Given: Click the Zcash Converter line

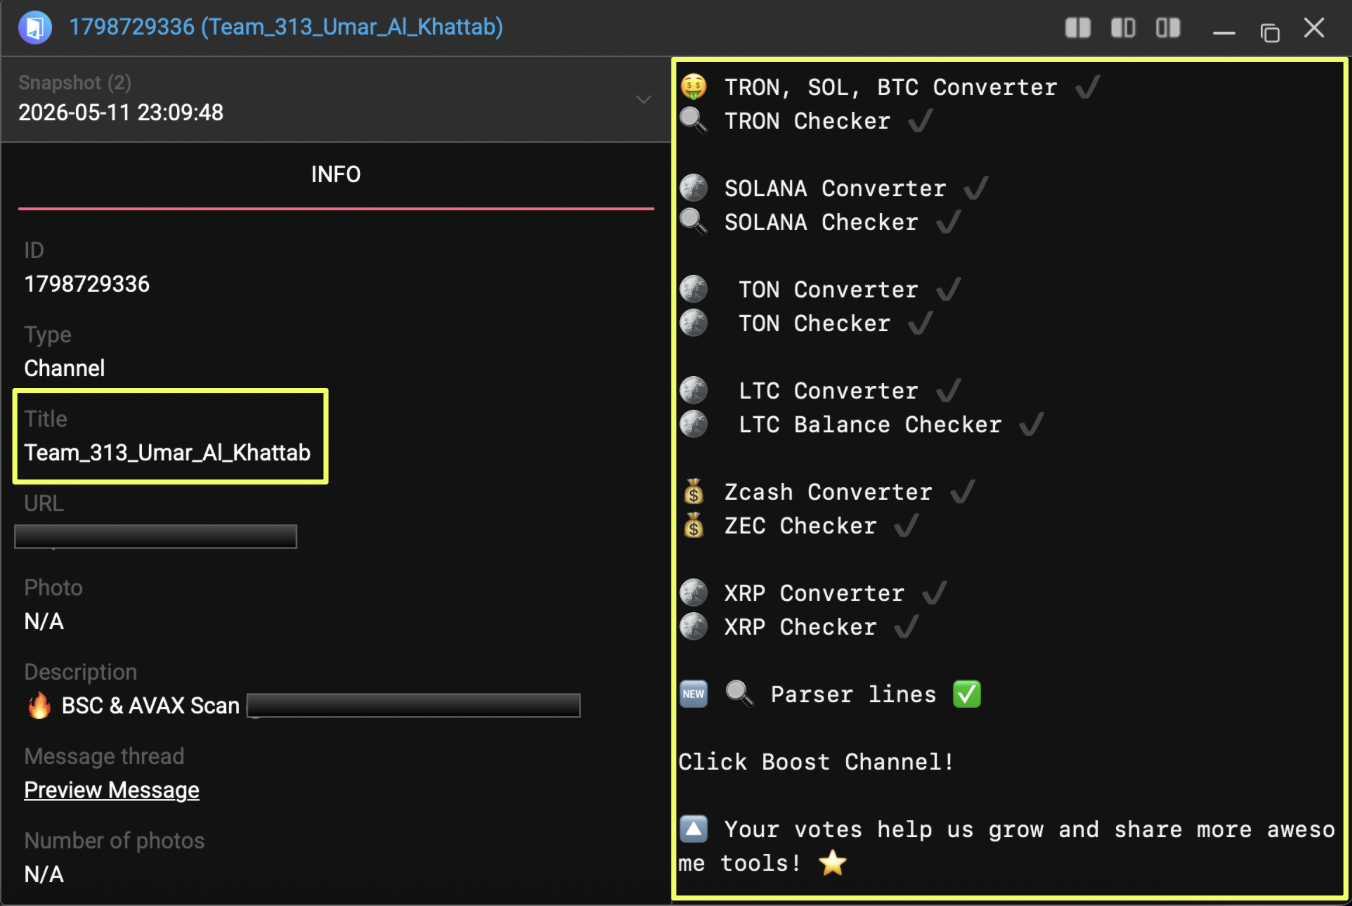Looking at the screenshot, I should pos(828,492).
